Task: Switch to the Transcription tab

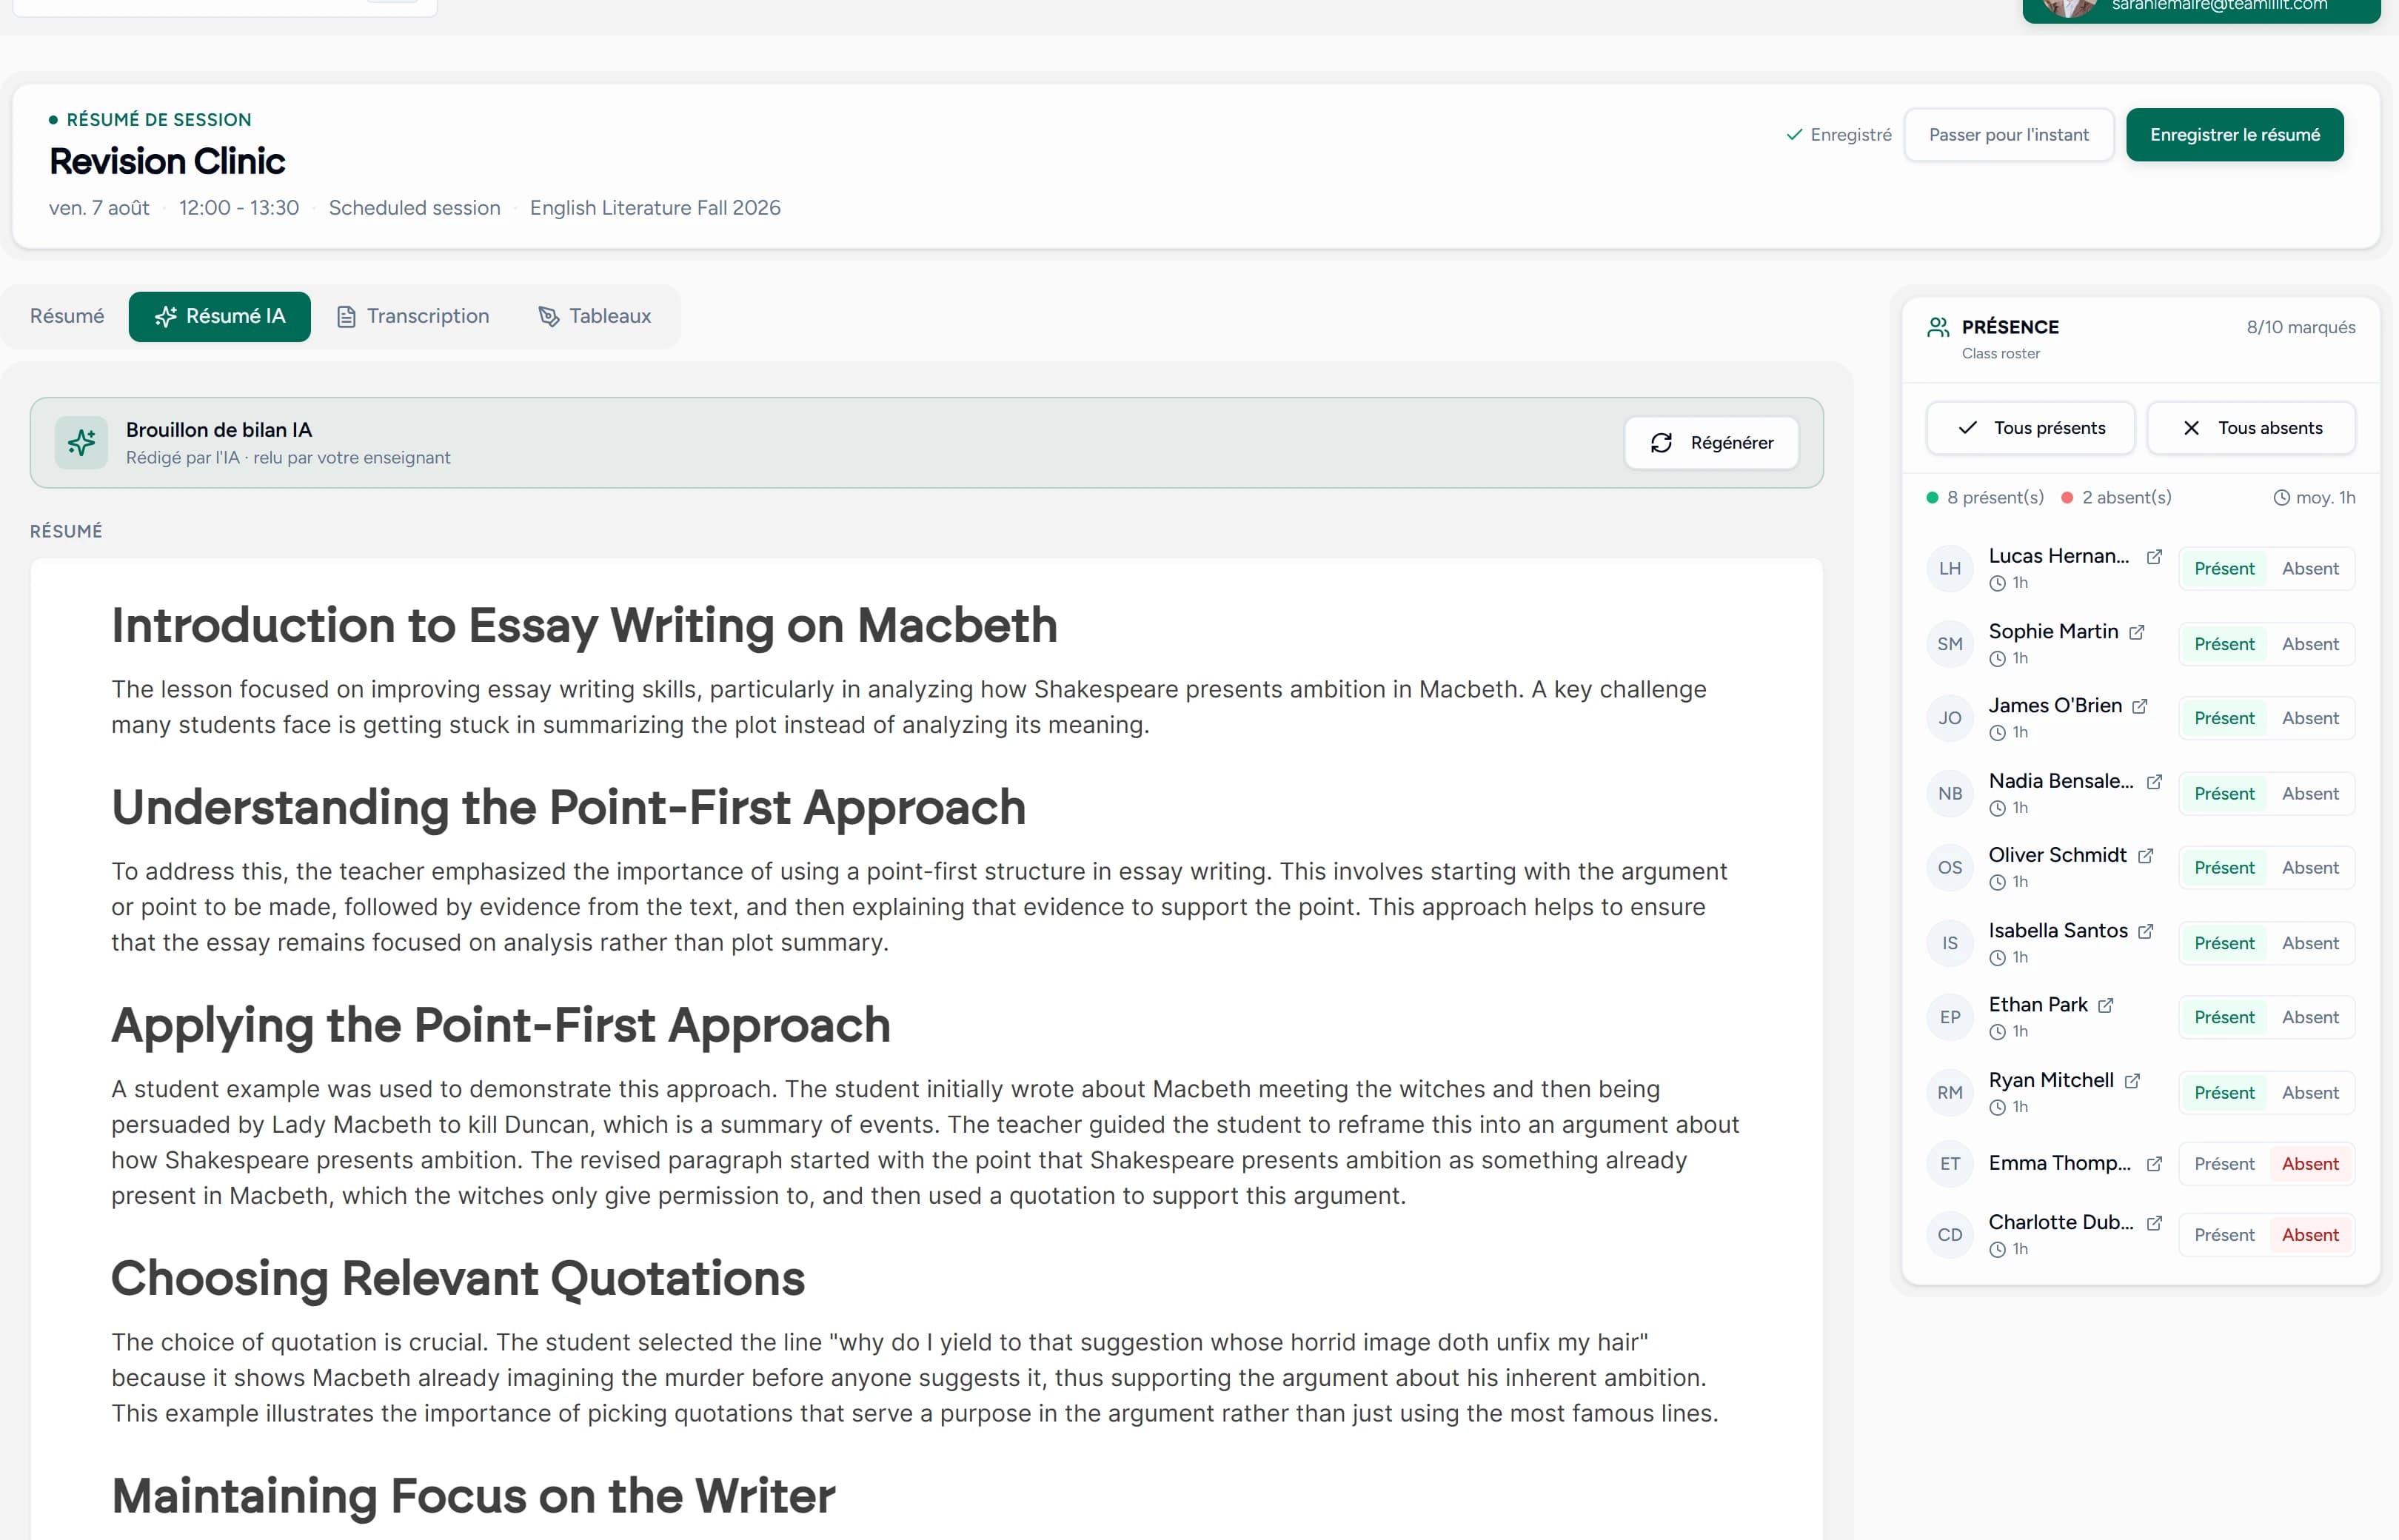Action: click(x=413, y=316)
